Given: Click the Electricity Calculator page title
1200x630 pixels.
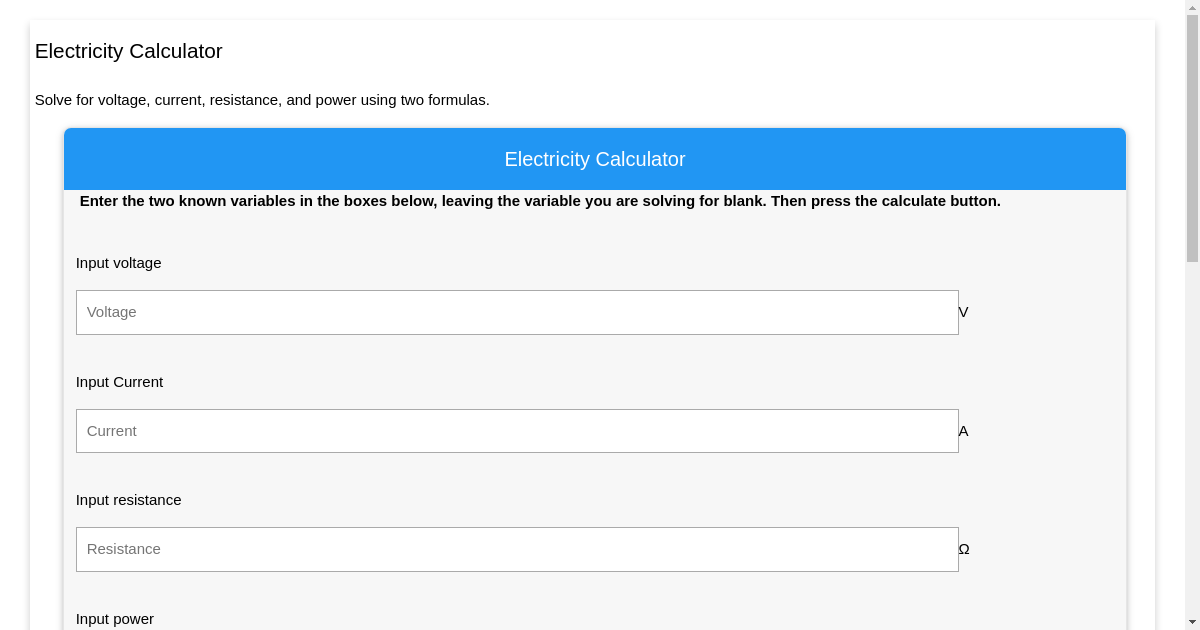Looking at the screenshot, I should point(128,51).
